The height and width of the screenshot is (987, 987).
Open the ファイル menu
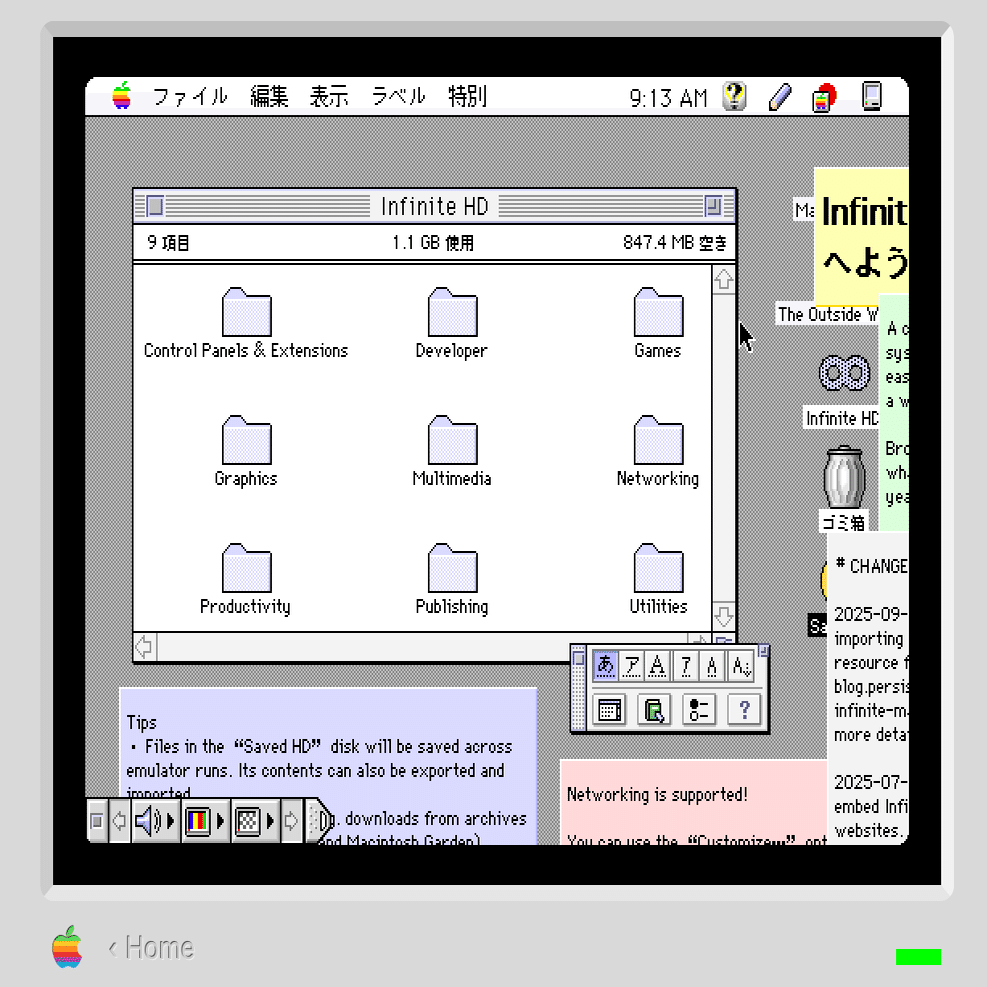190,96
